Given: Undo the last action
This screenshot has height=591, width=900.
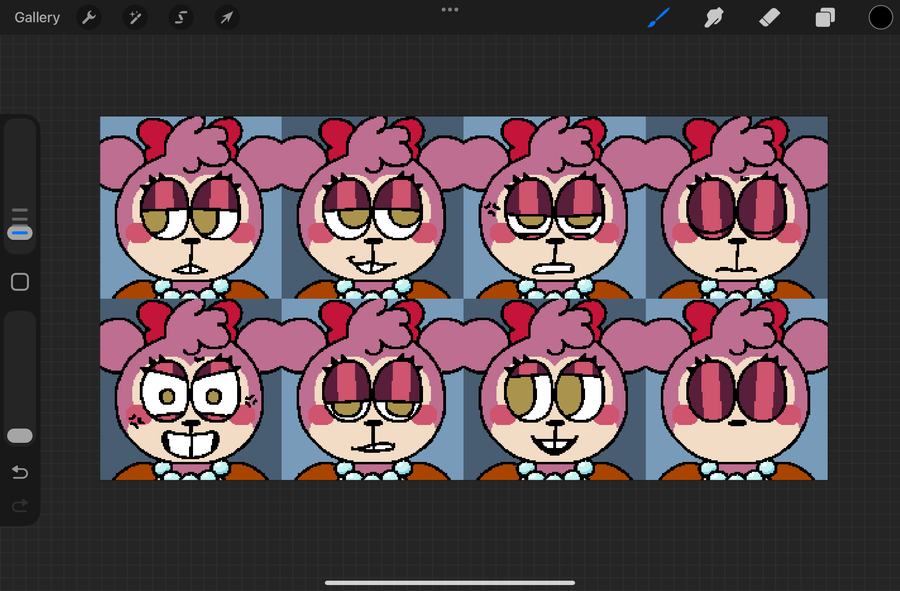Looking at the screenshot, I should coord(20,472).
